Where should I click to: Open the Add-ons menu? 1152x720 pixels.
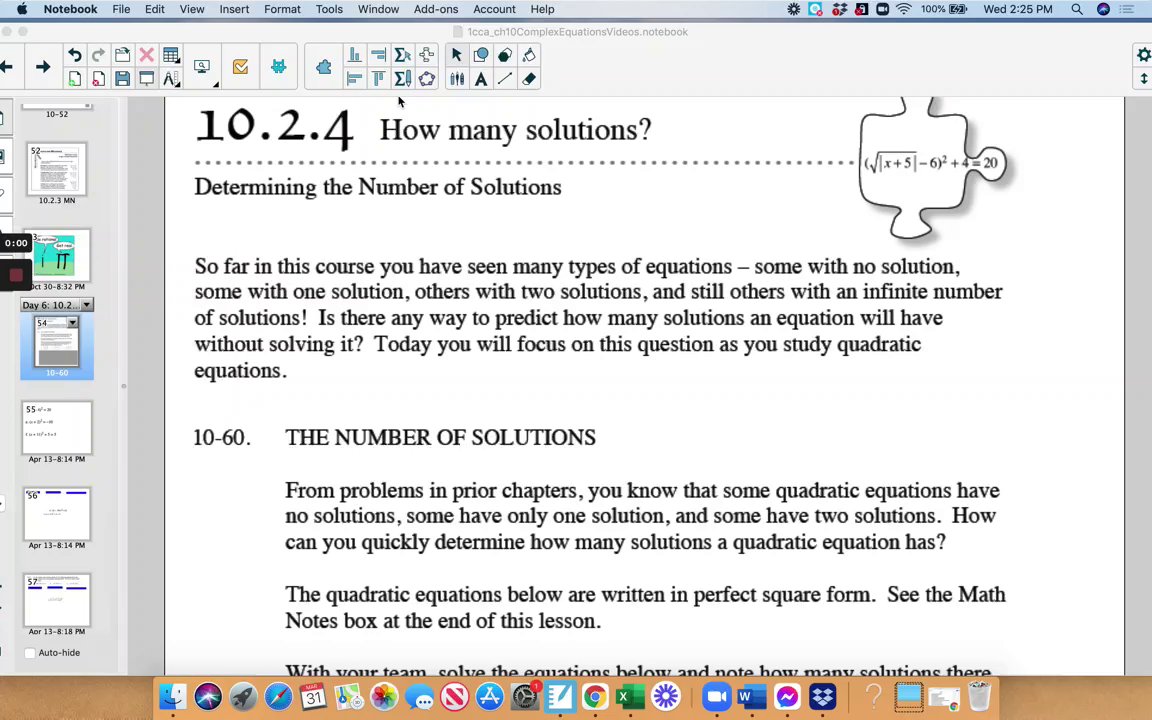pyautogui.click(x=436, y=9)
